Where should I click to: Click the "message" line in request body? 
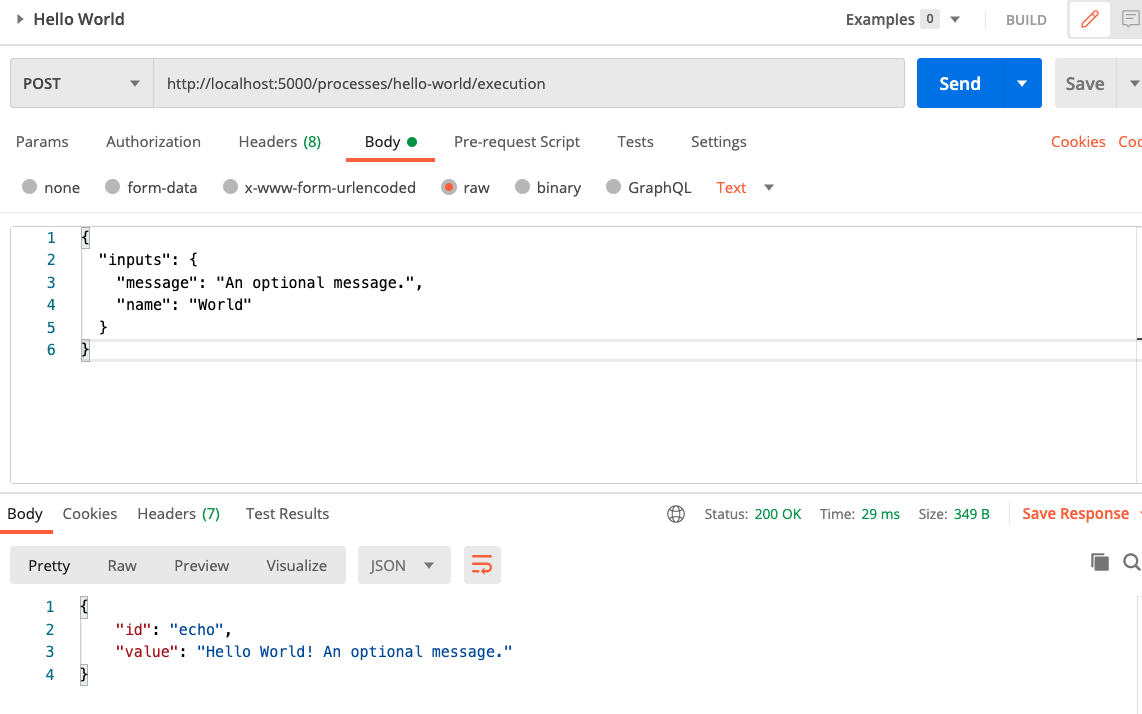pyautogui.click(x=269, y=283)
